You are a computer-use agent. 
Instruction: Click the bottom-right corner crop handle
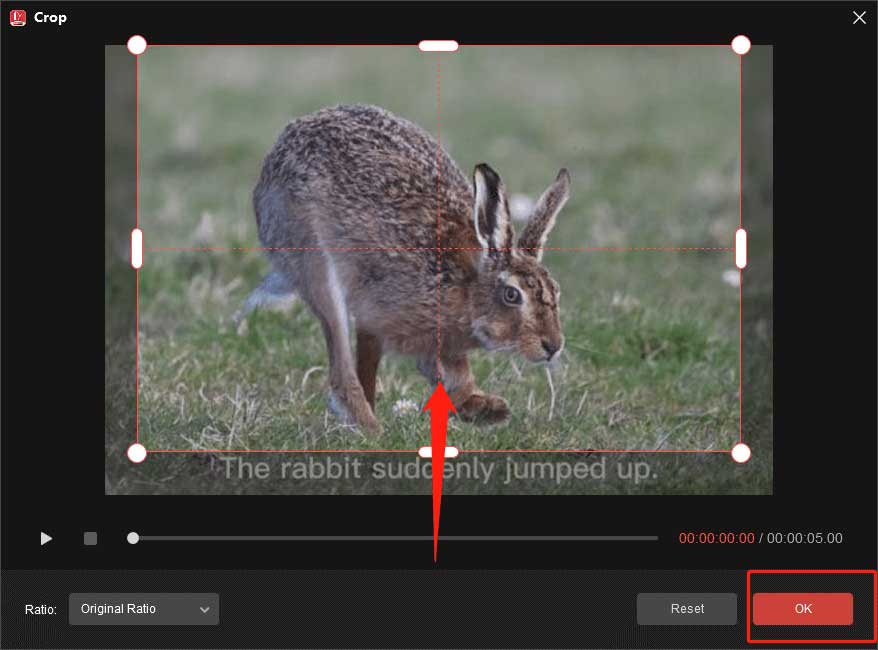[x=741, y=453]
